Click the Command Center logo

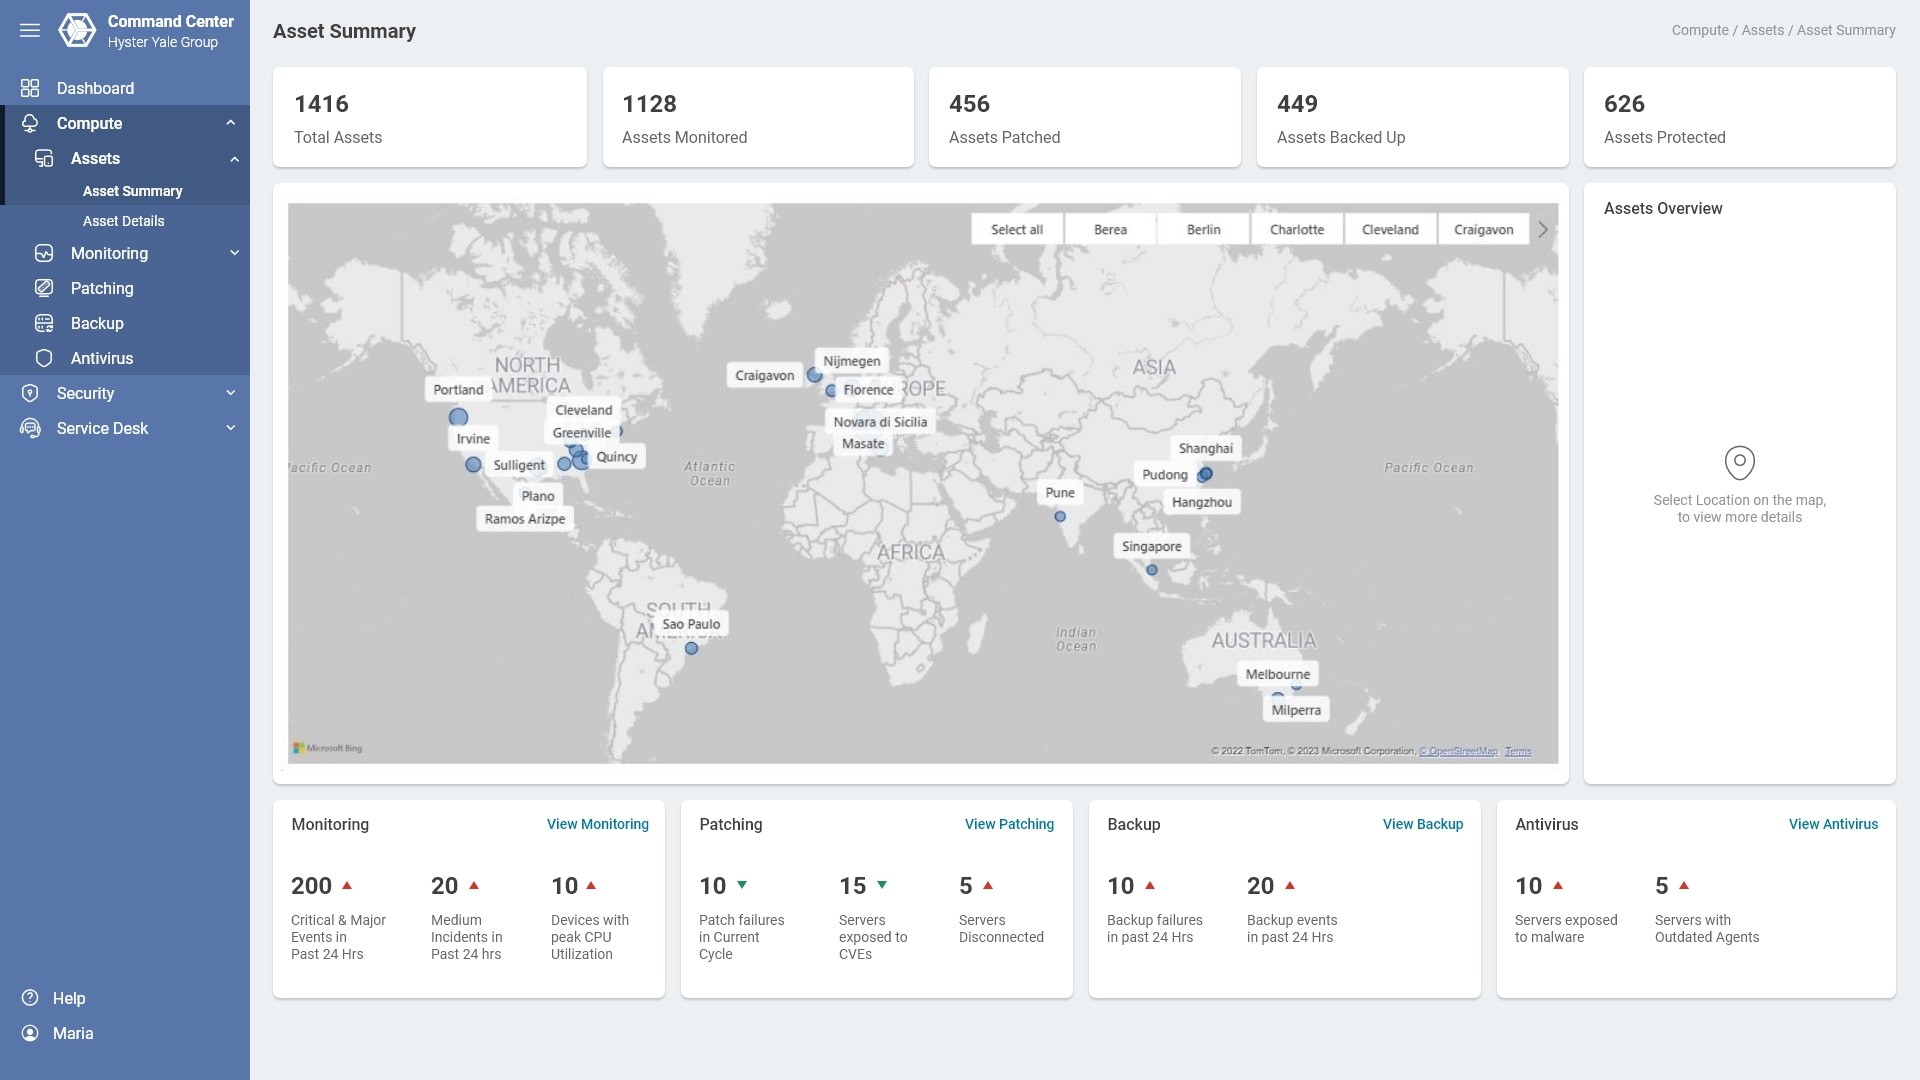(77, 31)
